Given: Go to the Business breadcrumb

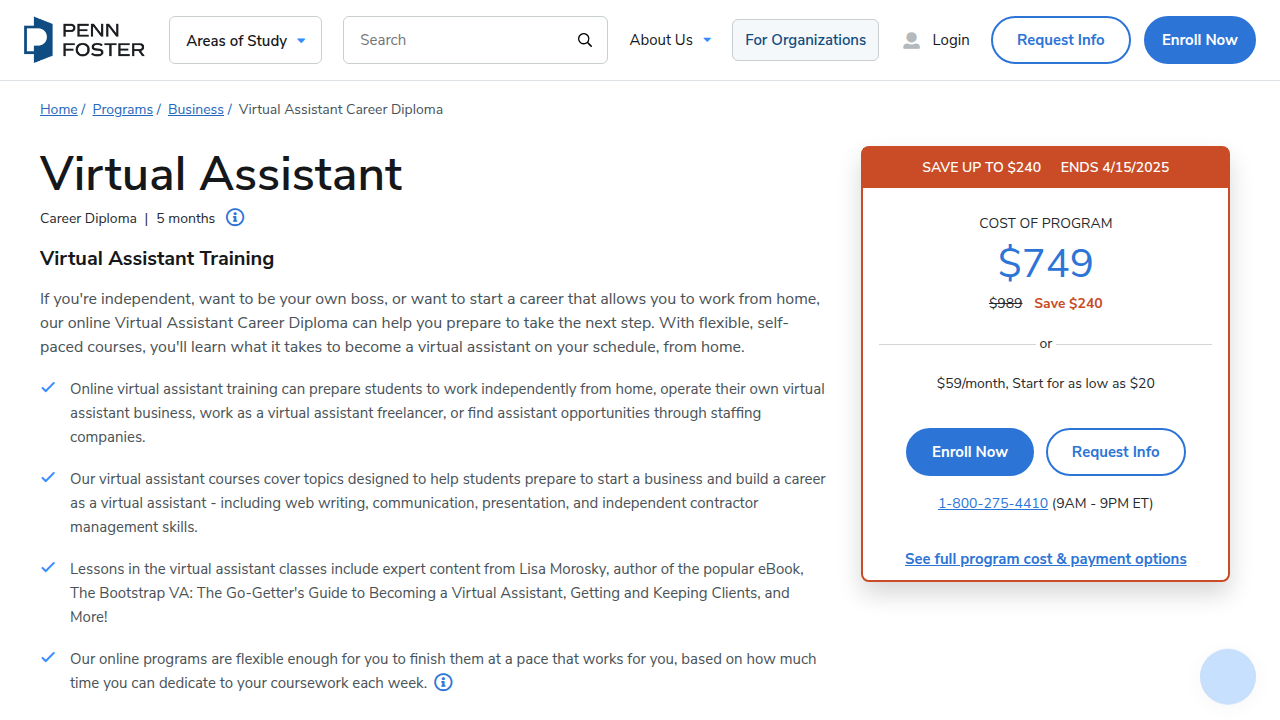Looking at the screenshot, I should tap(196, 109).
